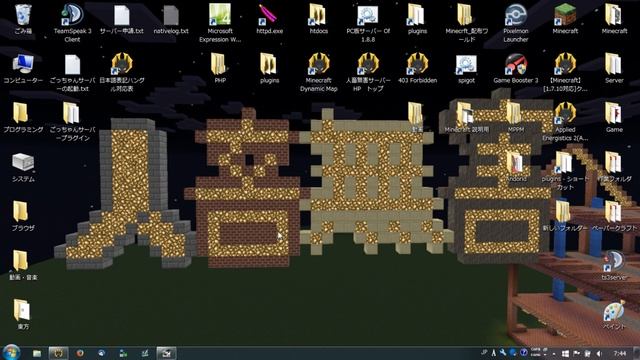Open the Microsoft Expression Web shortcut
This screenshot has height=360, width=640.
click(x=220, y=23)
